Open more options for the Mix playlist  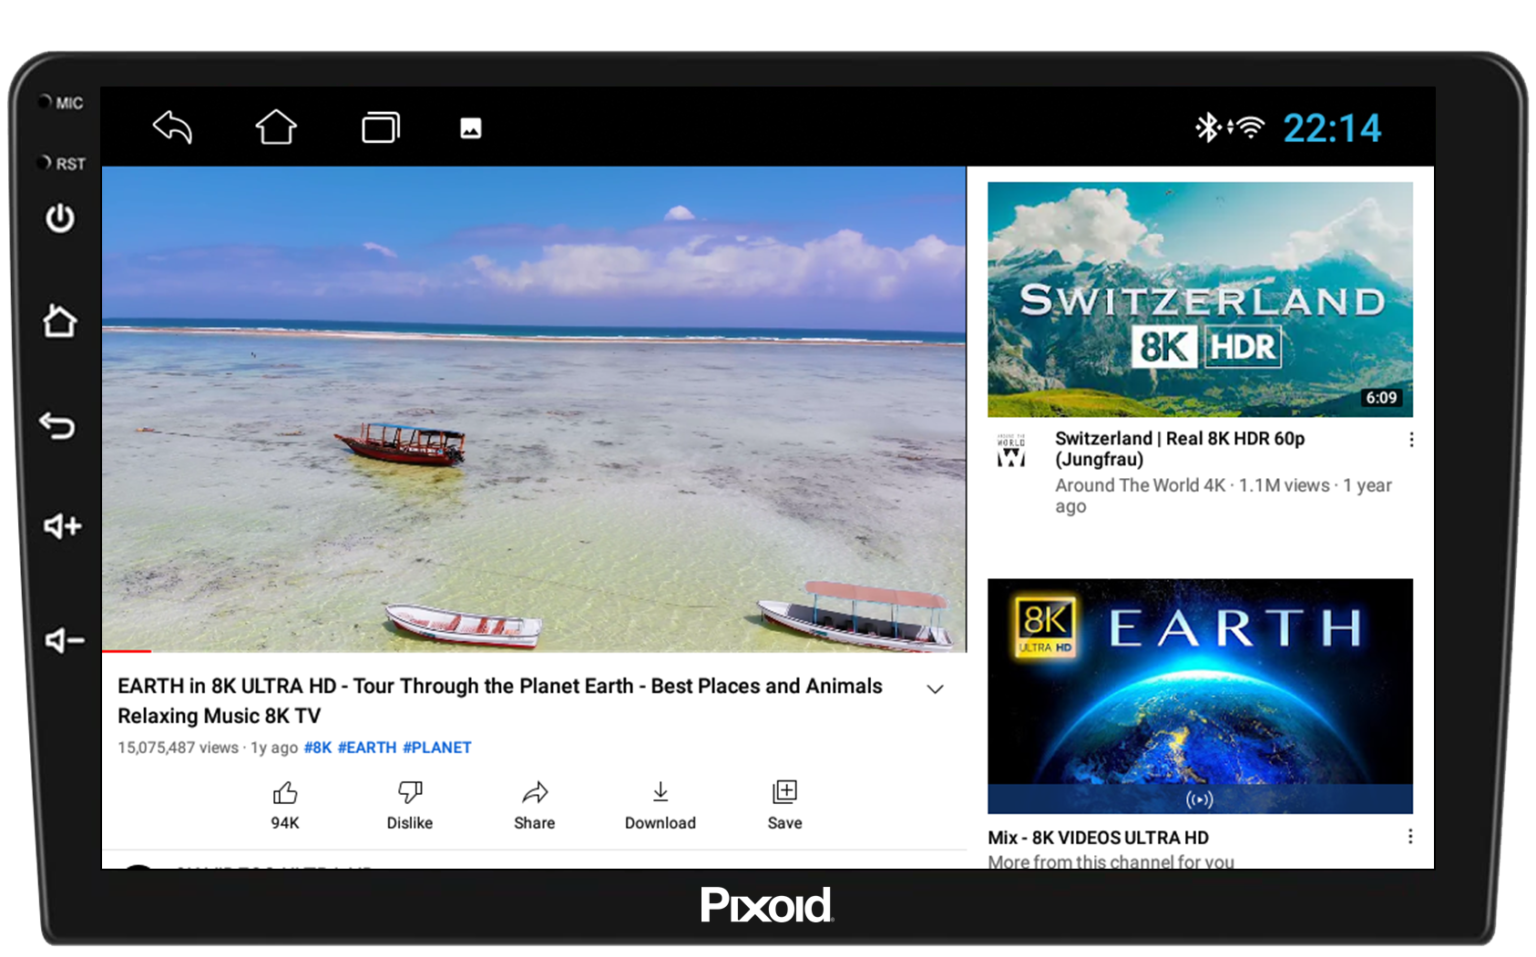1410,836
